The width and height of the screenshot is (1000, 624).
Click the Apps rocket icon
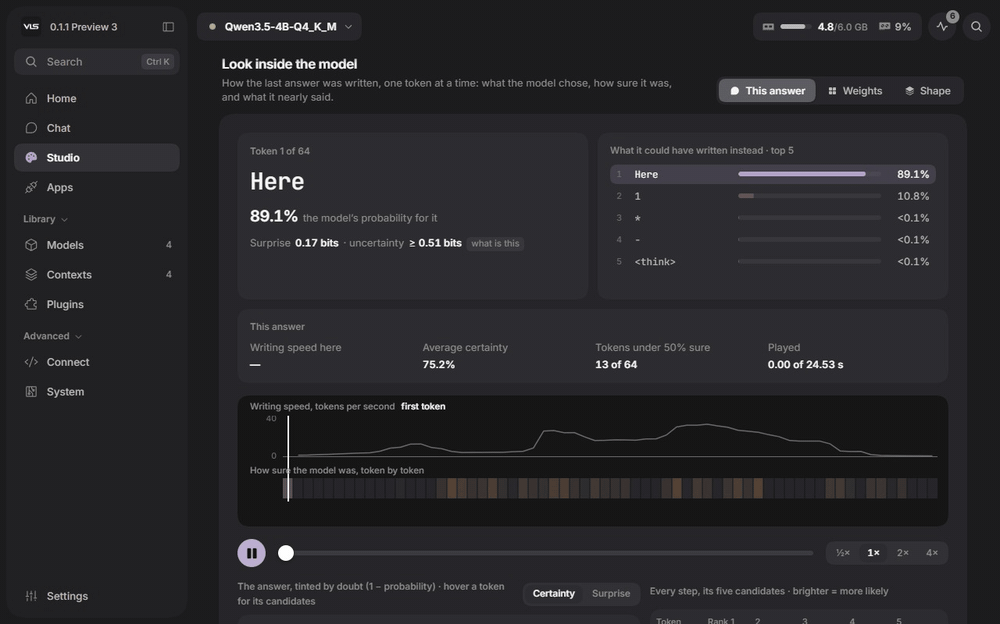[31, 188]
